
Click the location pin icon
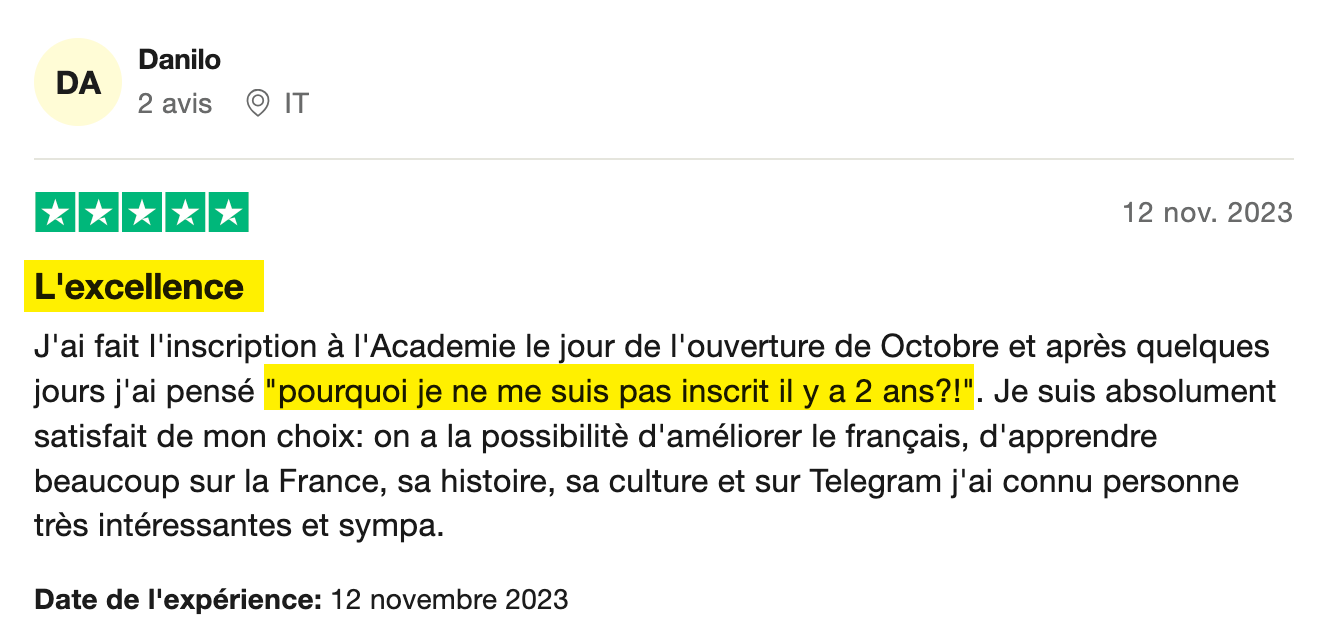point(258,103)
